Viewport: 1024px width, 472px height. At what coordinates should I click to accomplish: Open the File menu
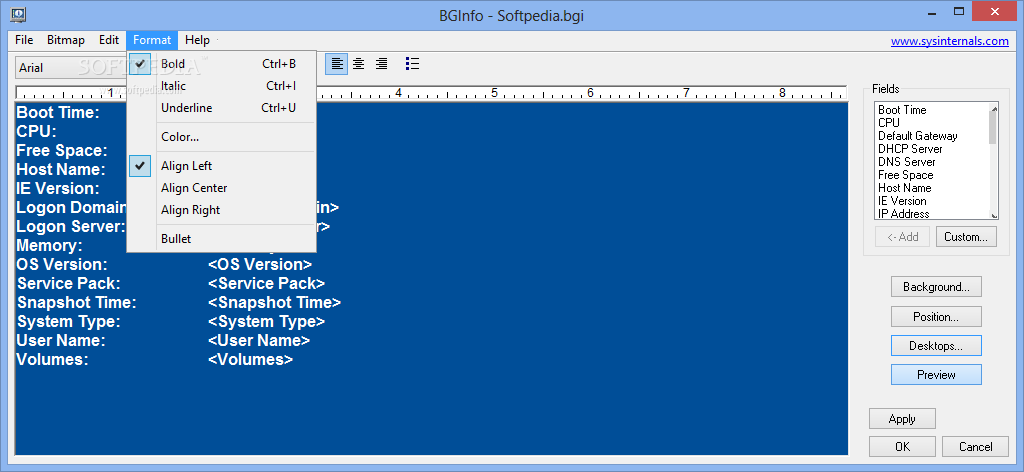click(24, 40)
